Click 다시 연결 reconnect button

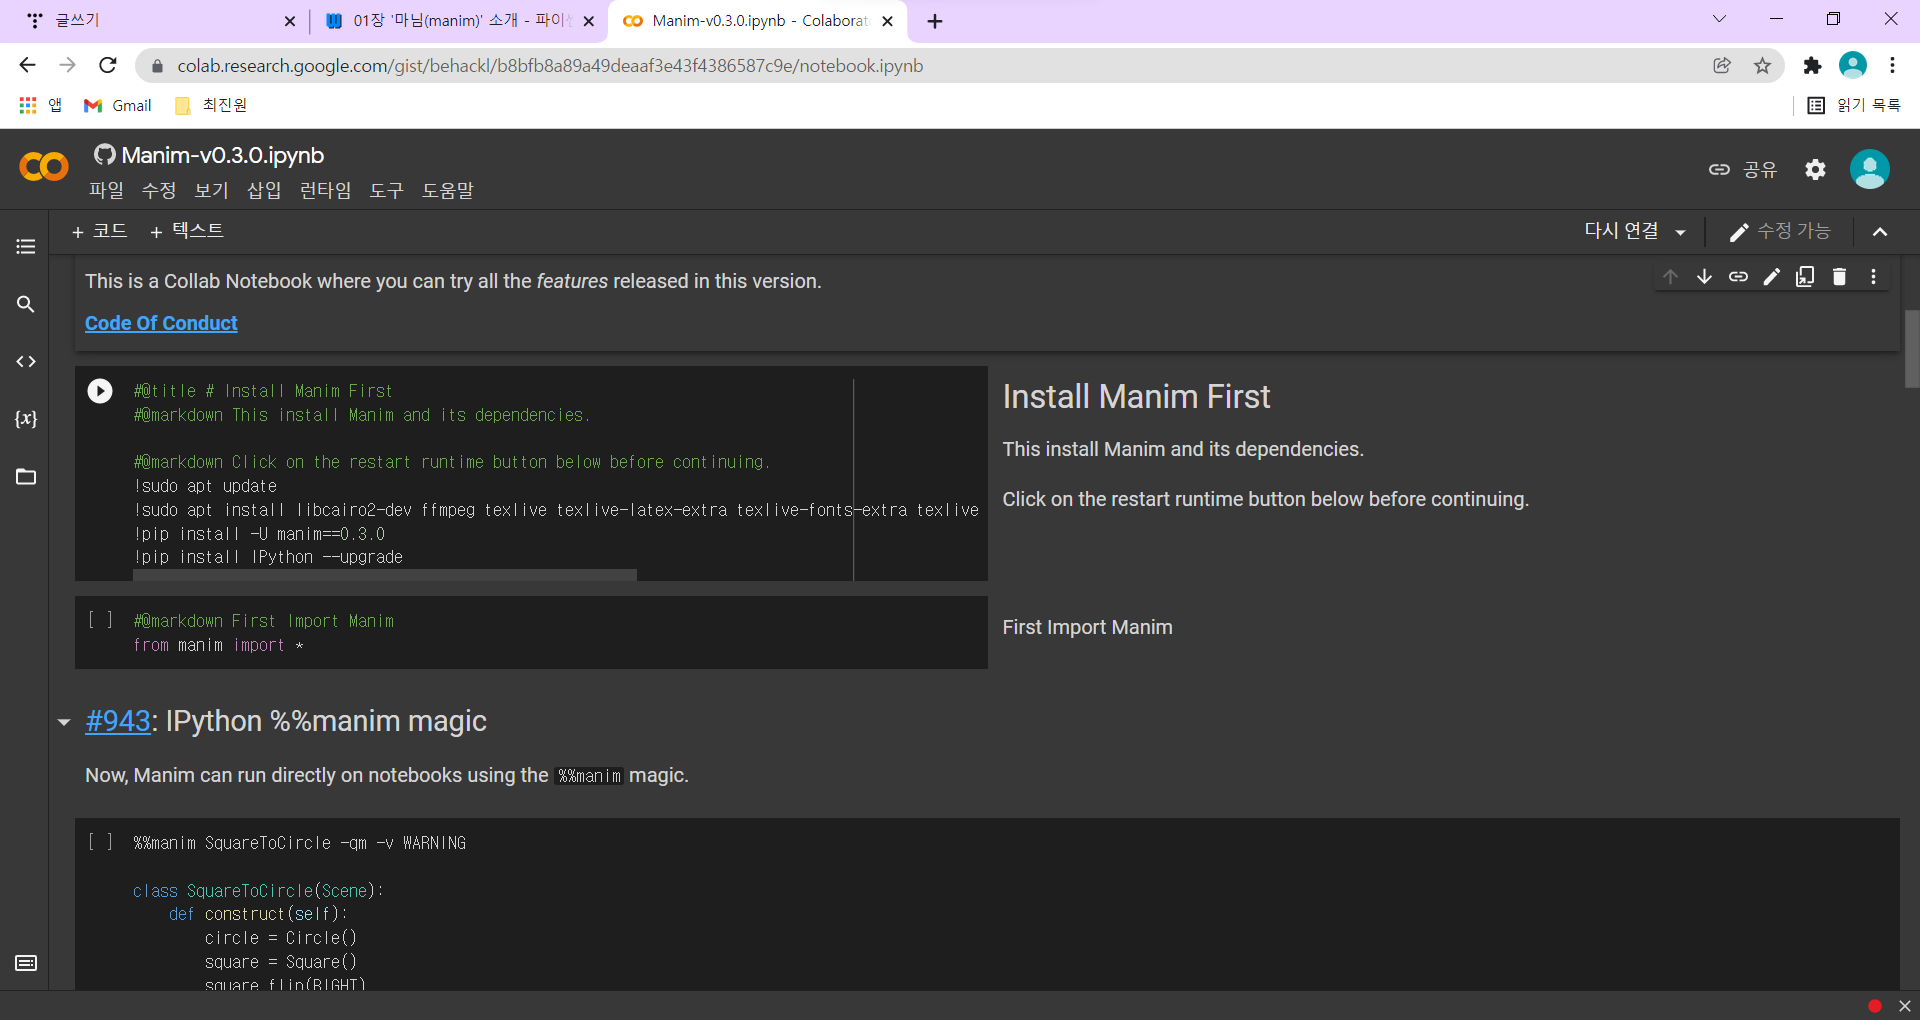1621,231
